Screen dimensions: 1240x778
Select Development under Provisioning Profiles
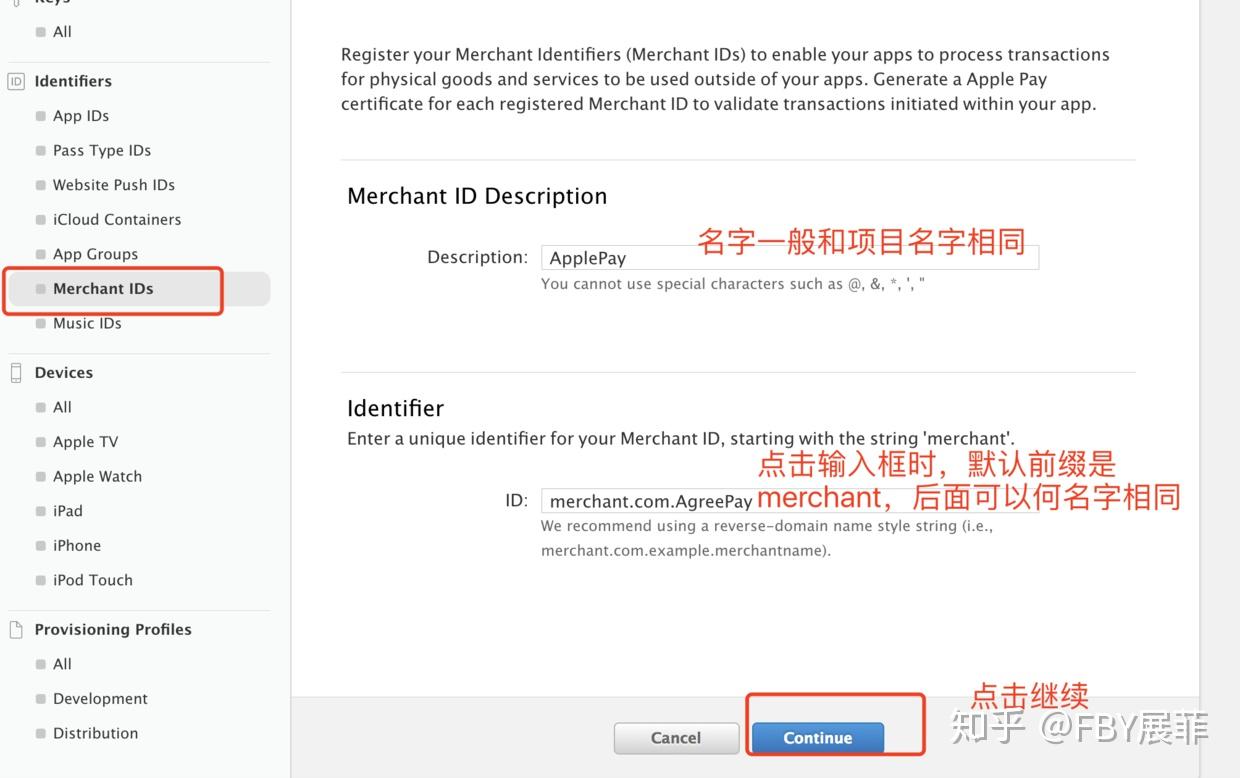click(100, 698)
